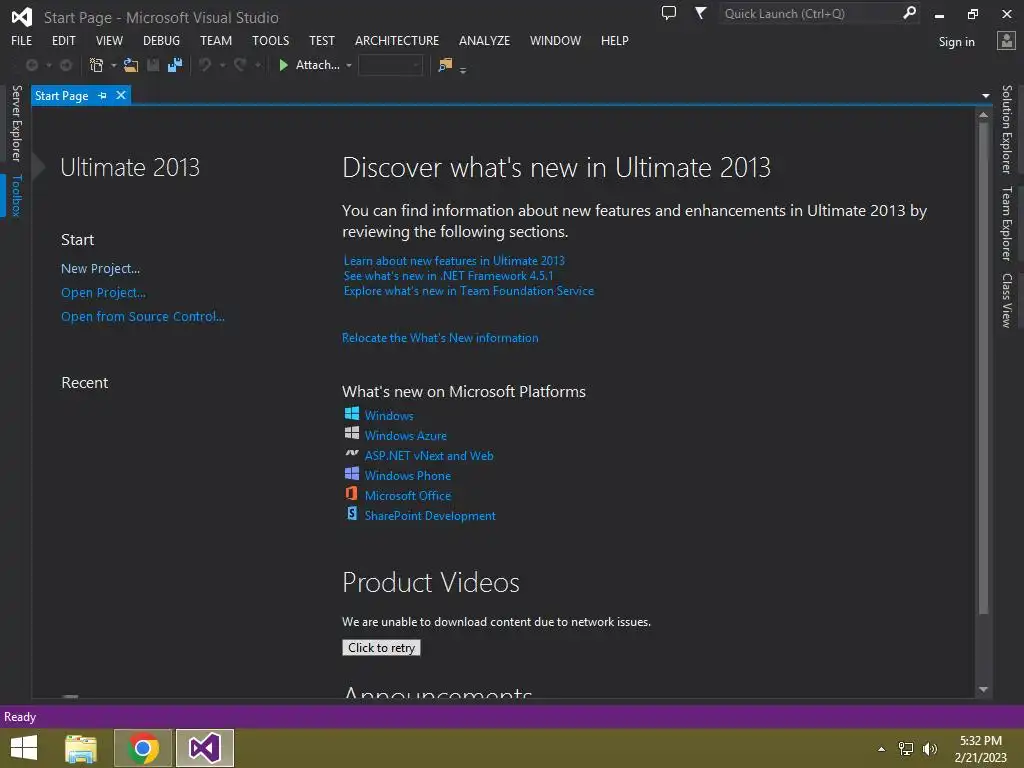Open File Explorer from the taskbar
Screen dimensions: 1024x768
click(81, 748)
